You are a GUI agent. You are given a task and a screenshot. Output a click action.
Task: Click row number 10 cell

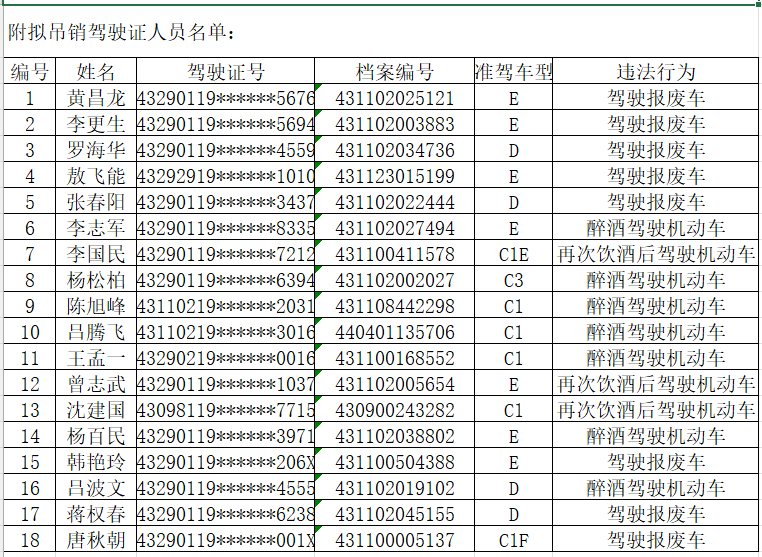(30, 332)
